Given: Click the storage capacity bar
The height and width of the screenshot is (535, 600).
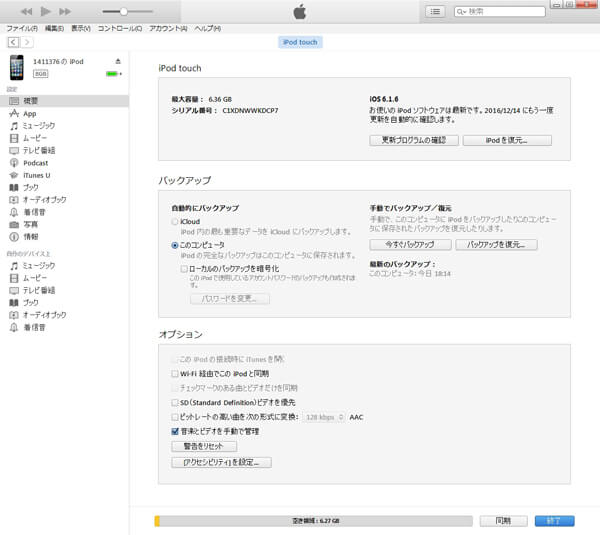Looking at the screenshot, I should tap(314, 521).
